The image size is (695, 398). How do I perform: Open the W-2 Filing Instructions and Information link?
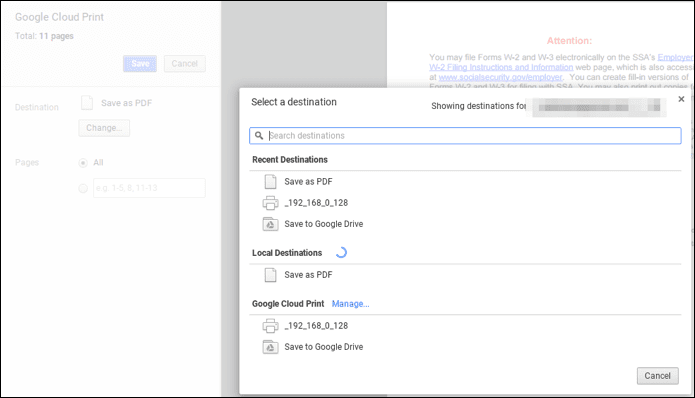(501, 67)
